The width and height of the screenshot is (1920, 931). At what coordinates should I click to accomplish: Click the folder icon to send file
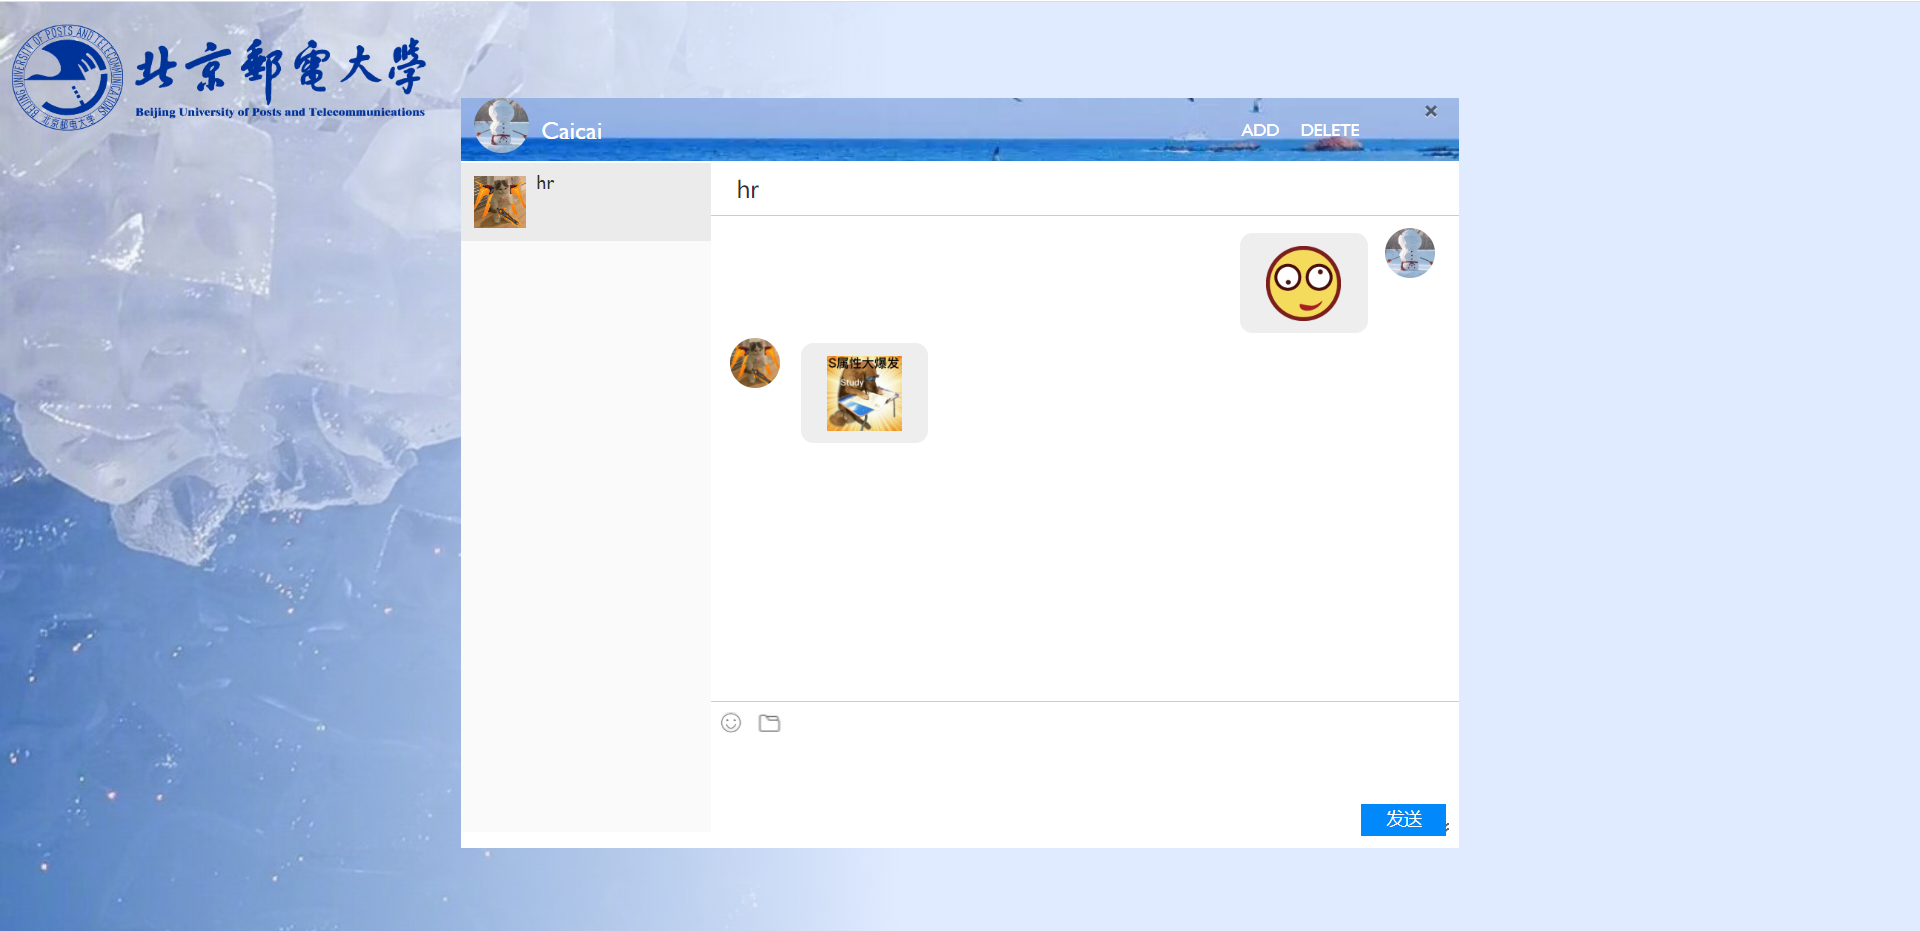tap(769, 723)
